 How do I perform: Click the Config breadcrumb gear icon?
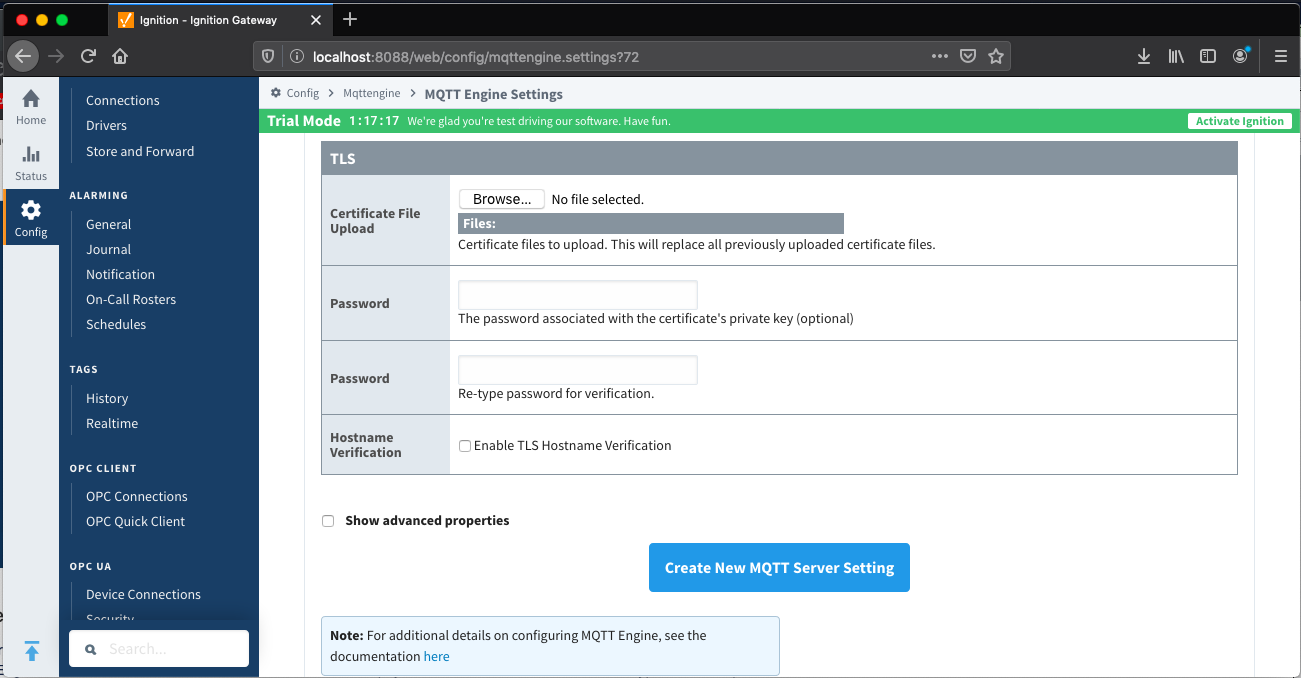click(x=276, y=93)
